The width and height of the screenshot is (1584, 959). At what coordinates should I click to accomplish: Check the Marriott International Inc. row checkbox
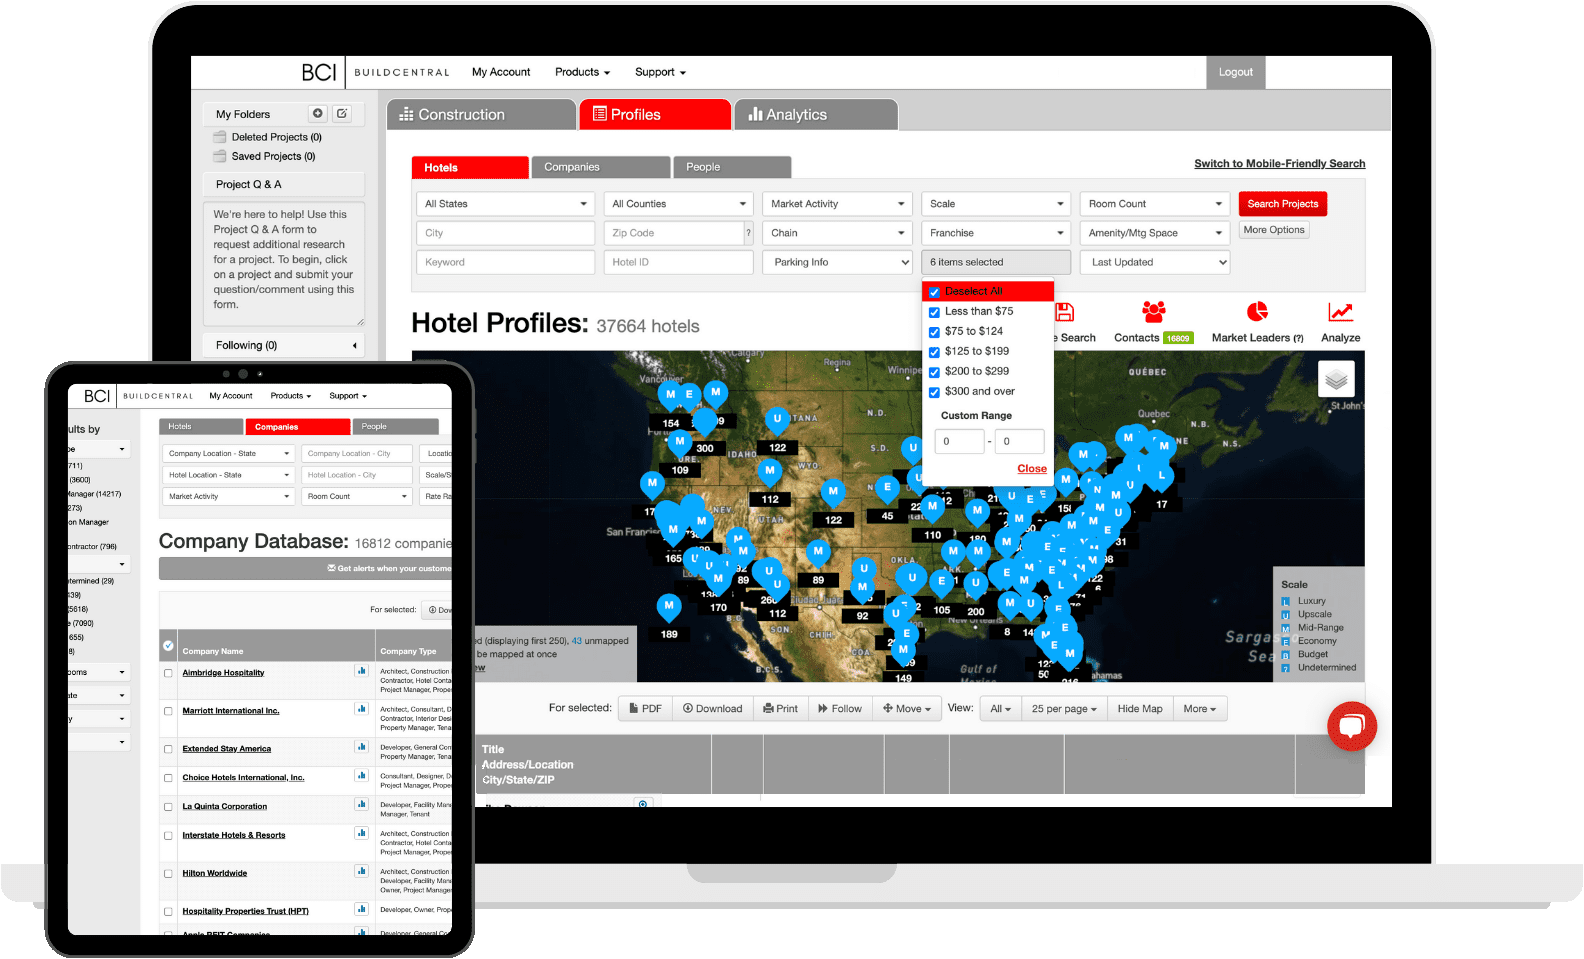(x=168, y=711)
